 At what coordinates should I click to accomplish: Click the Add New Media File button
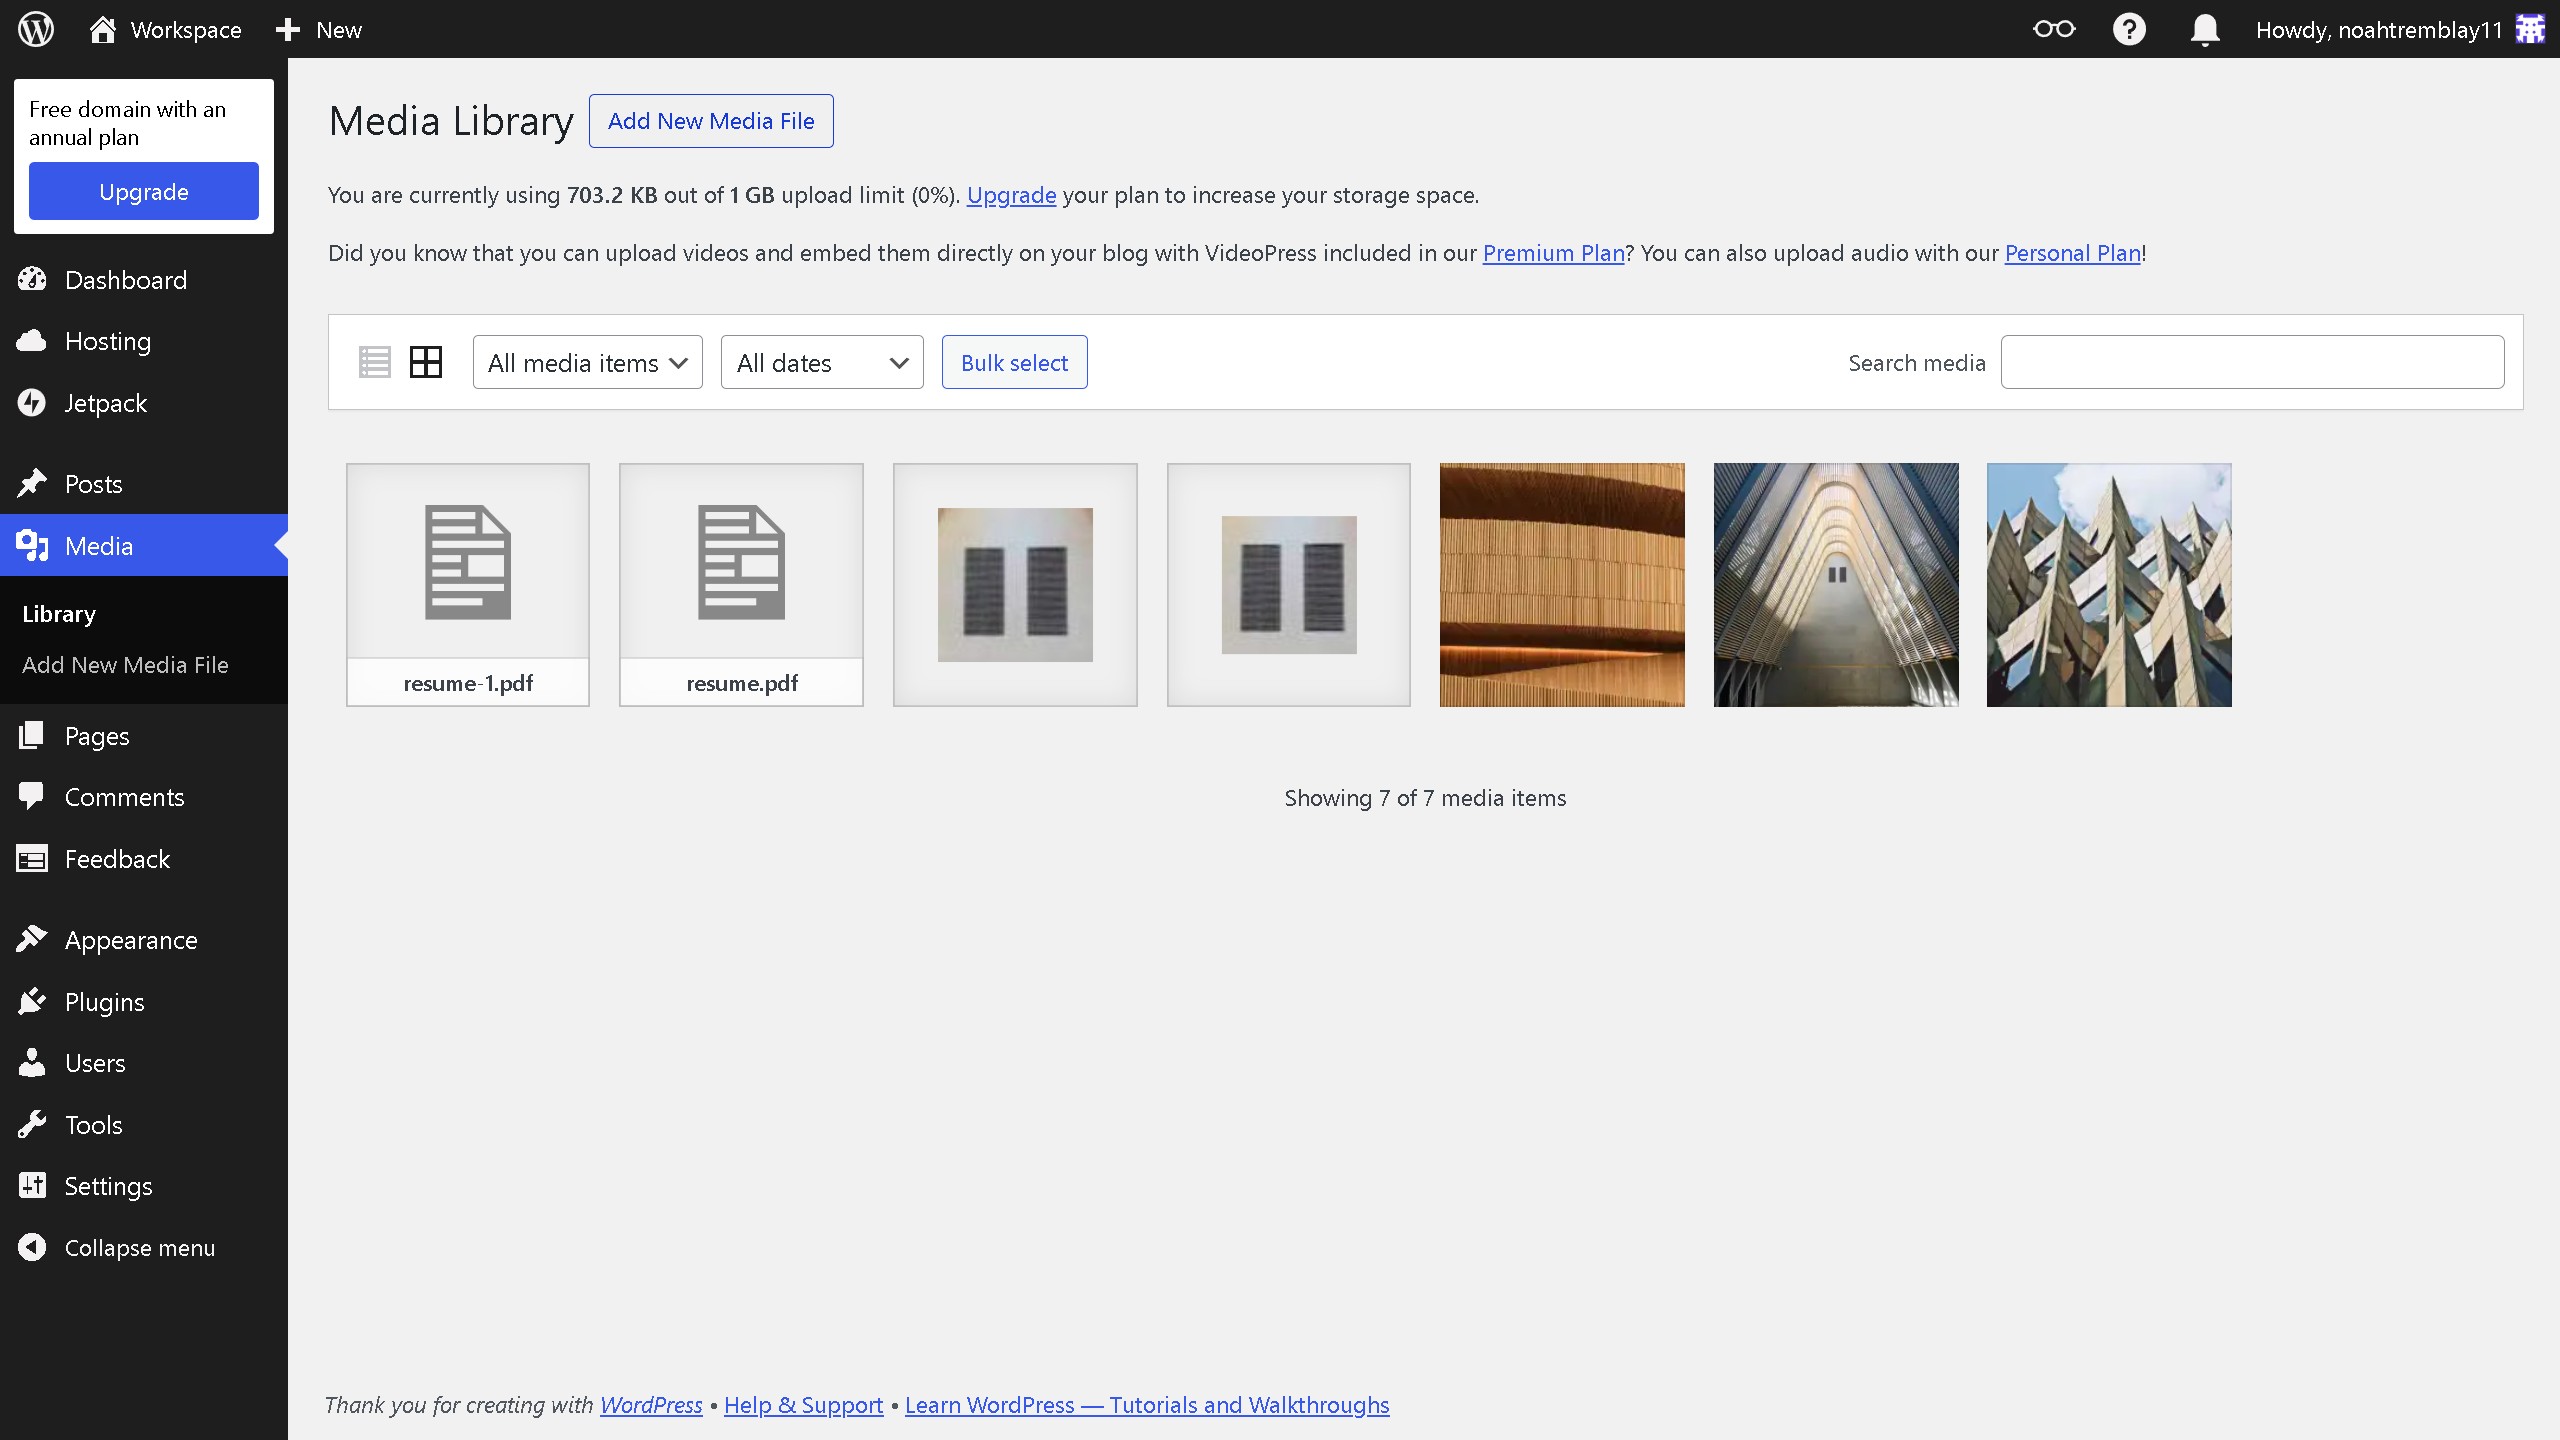[x=710, y=121]
